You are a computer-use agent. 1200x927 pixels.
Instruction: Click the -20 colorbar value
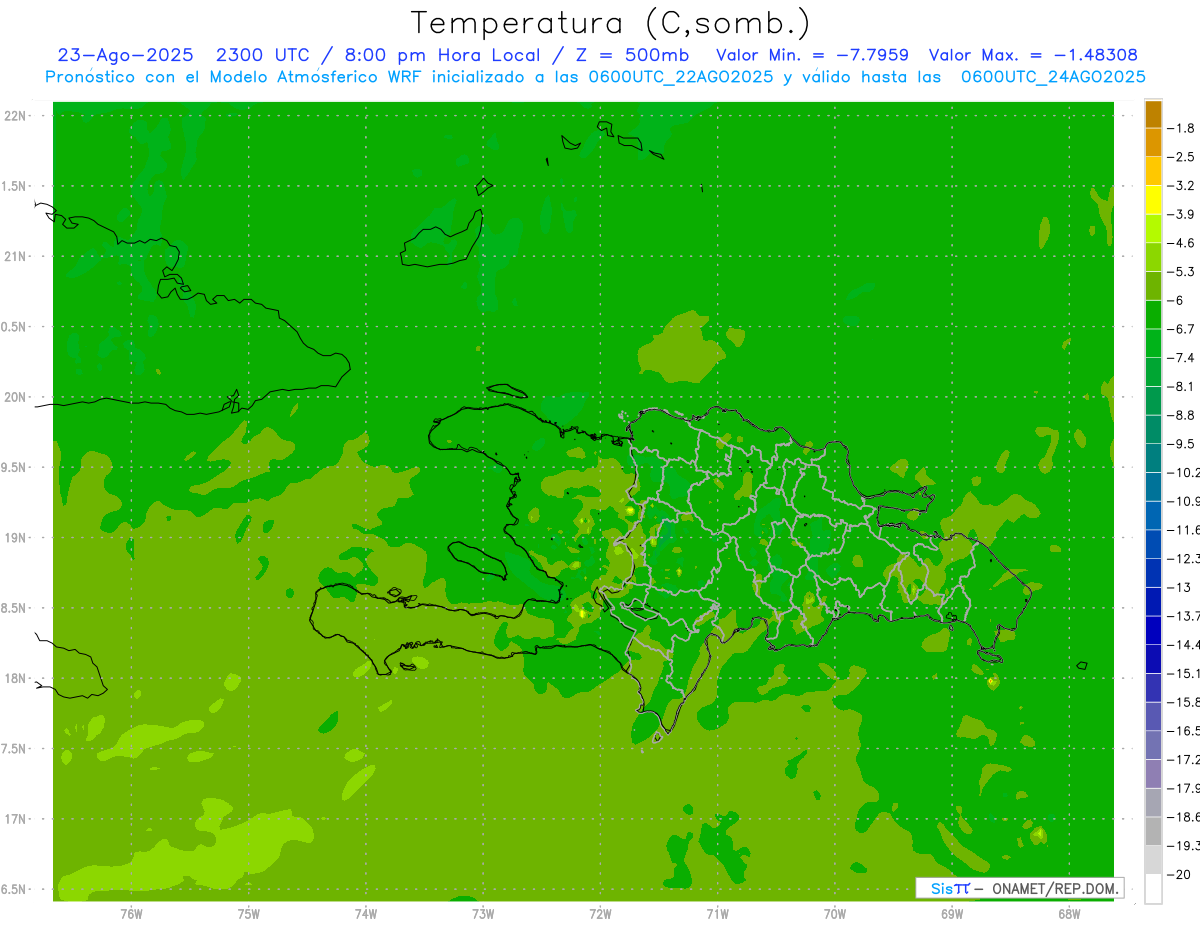pyautogui.click(x=1180, y=875)
